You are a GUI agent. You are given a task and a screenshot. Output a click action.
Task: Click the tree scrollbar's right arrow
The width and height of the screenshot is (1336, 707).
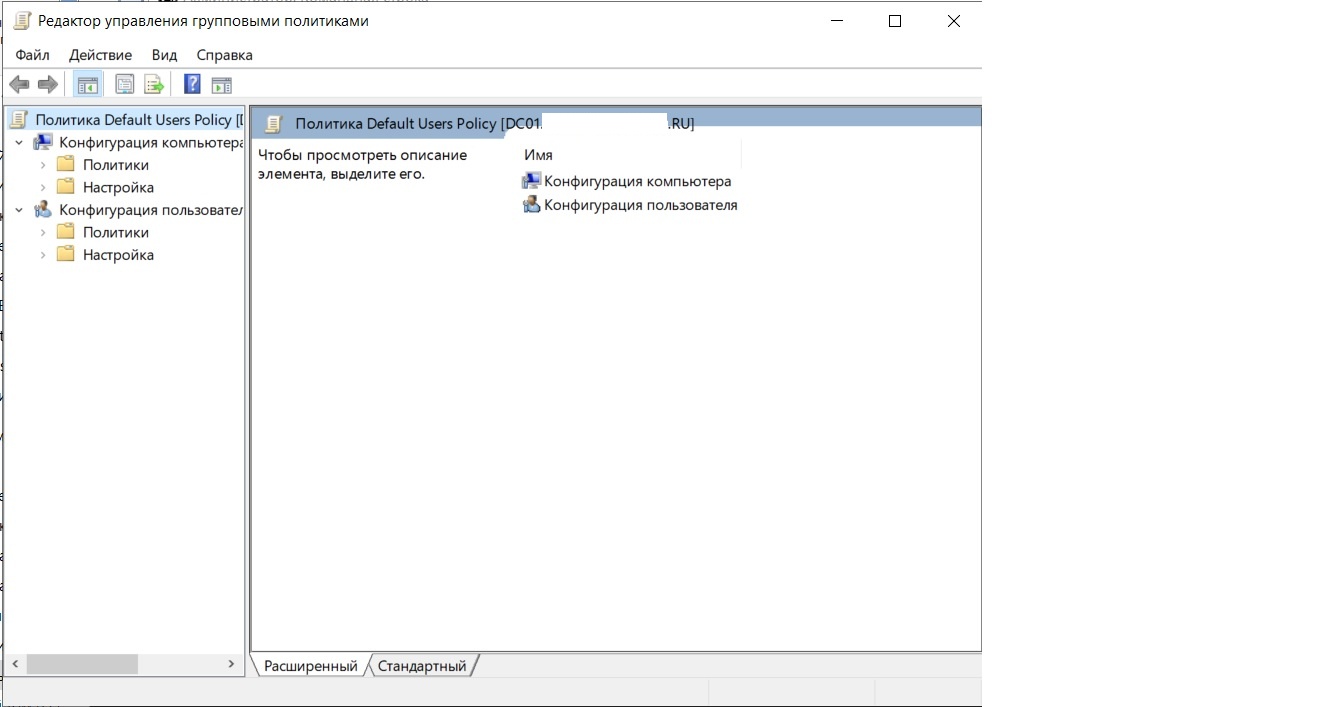(x=231, y=664)
